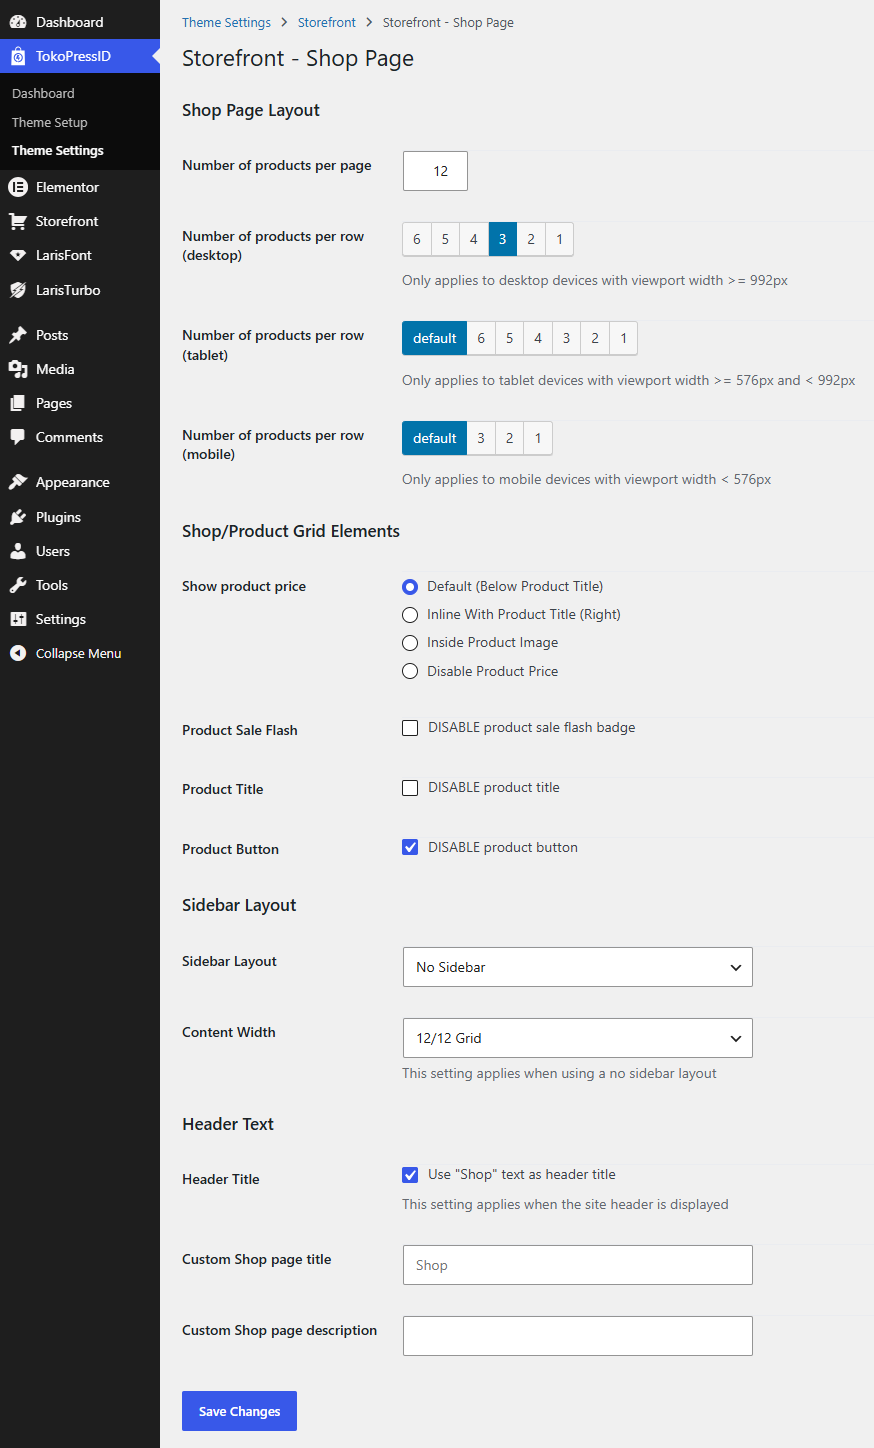Open Theme Setup submenu item
Screen dimensions: 874x1448
(x=50, y=122)
